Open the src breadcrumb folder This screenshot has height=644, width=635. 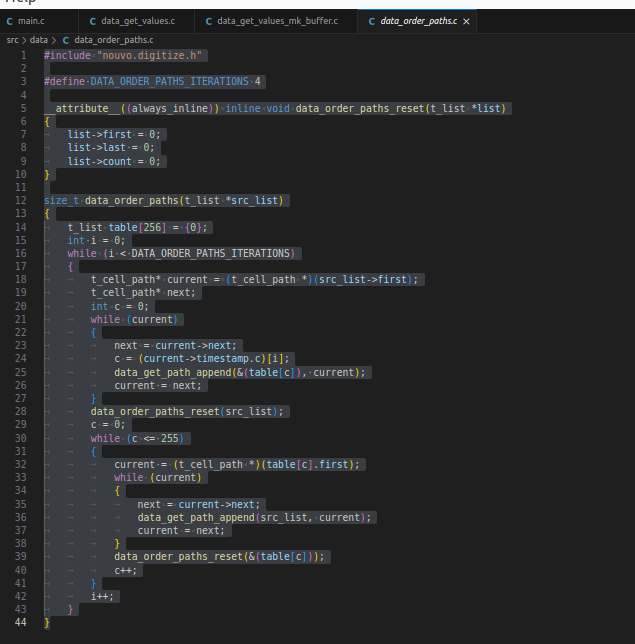pos(12,39)
